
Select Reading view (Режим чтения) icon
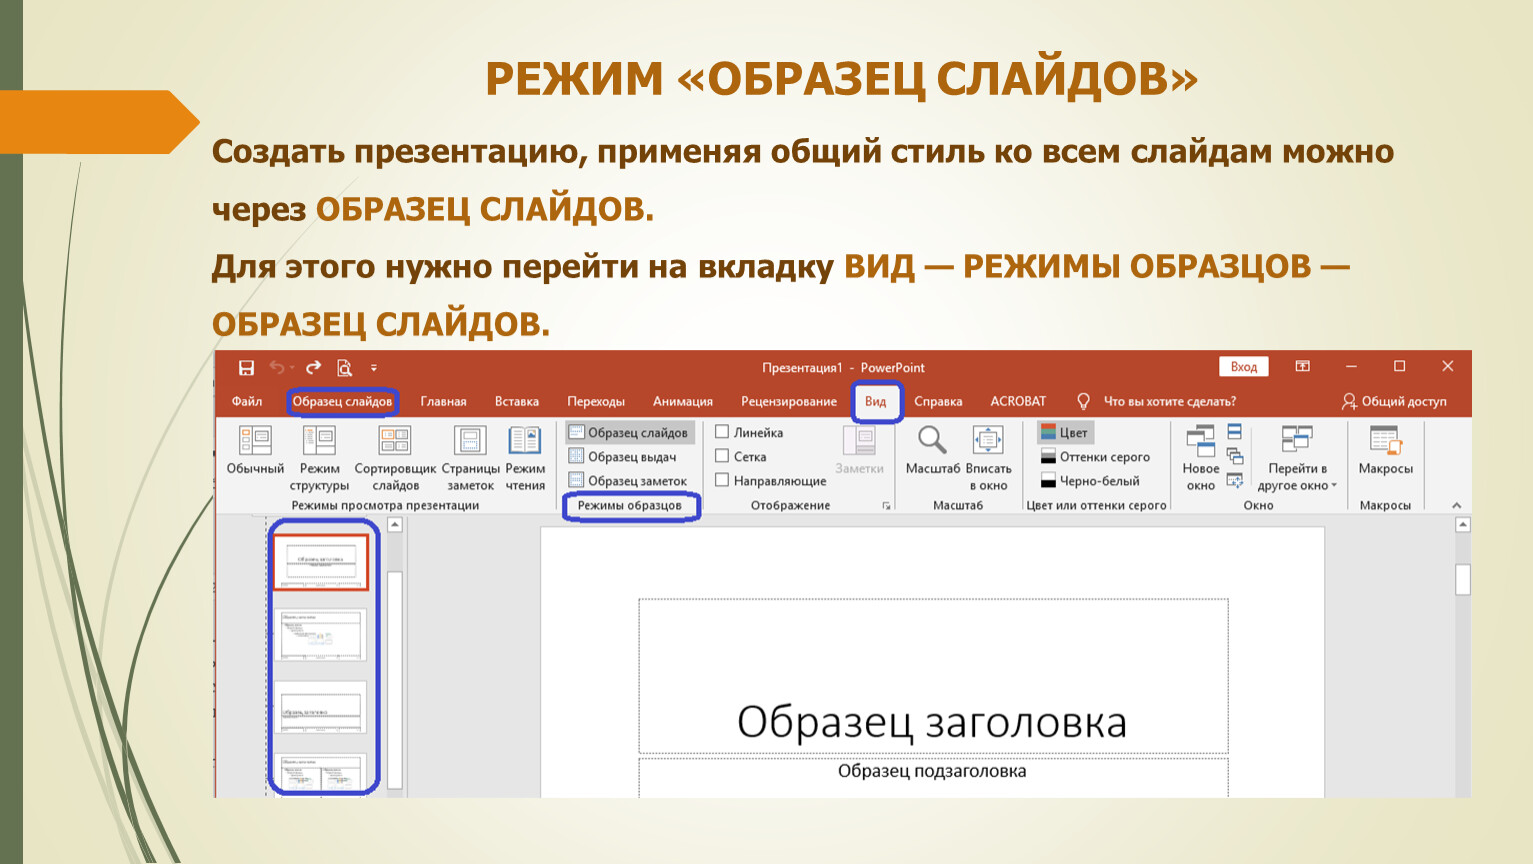coord(525,449)
